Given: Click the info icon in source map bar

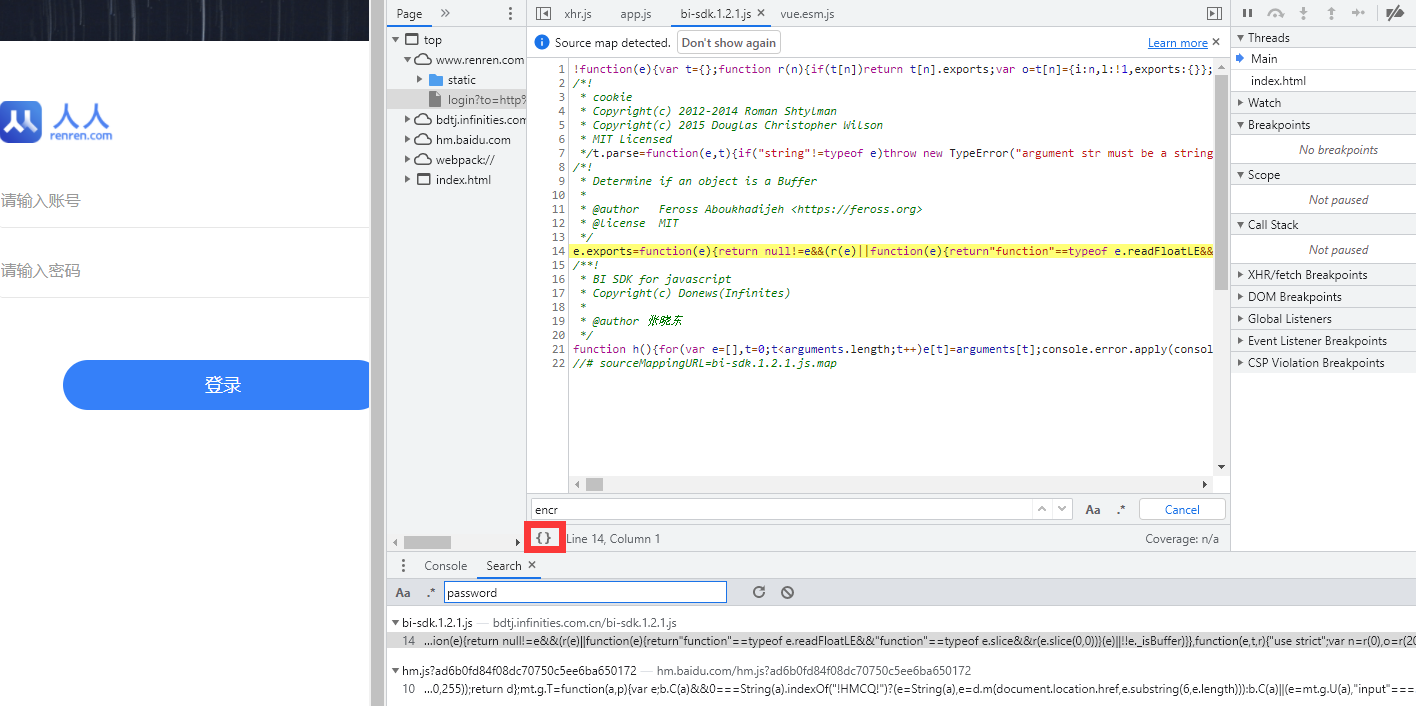Looking at the screenshot, I should 542,43.
